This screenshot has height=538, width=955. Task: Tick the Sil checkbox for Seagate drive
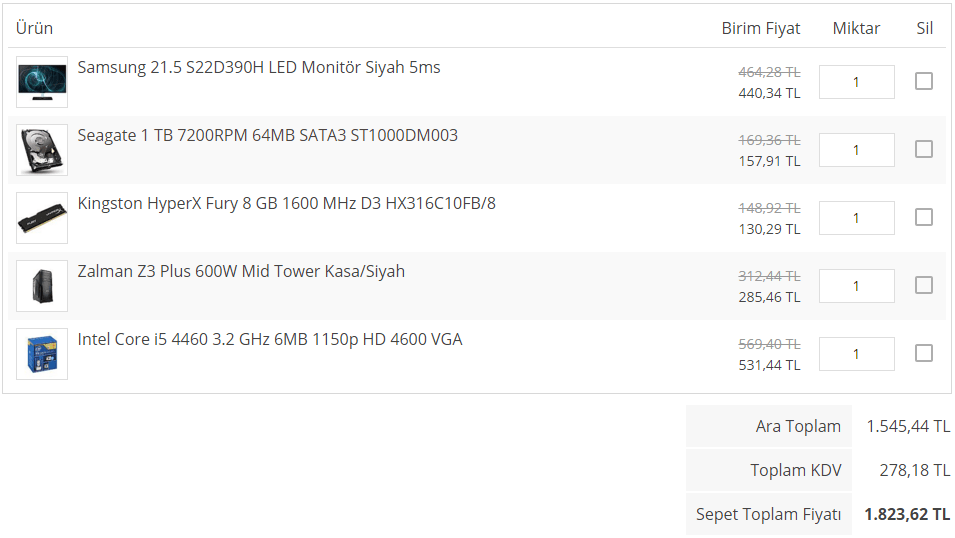924,149
